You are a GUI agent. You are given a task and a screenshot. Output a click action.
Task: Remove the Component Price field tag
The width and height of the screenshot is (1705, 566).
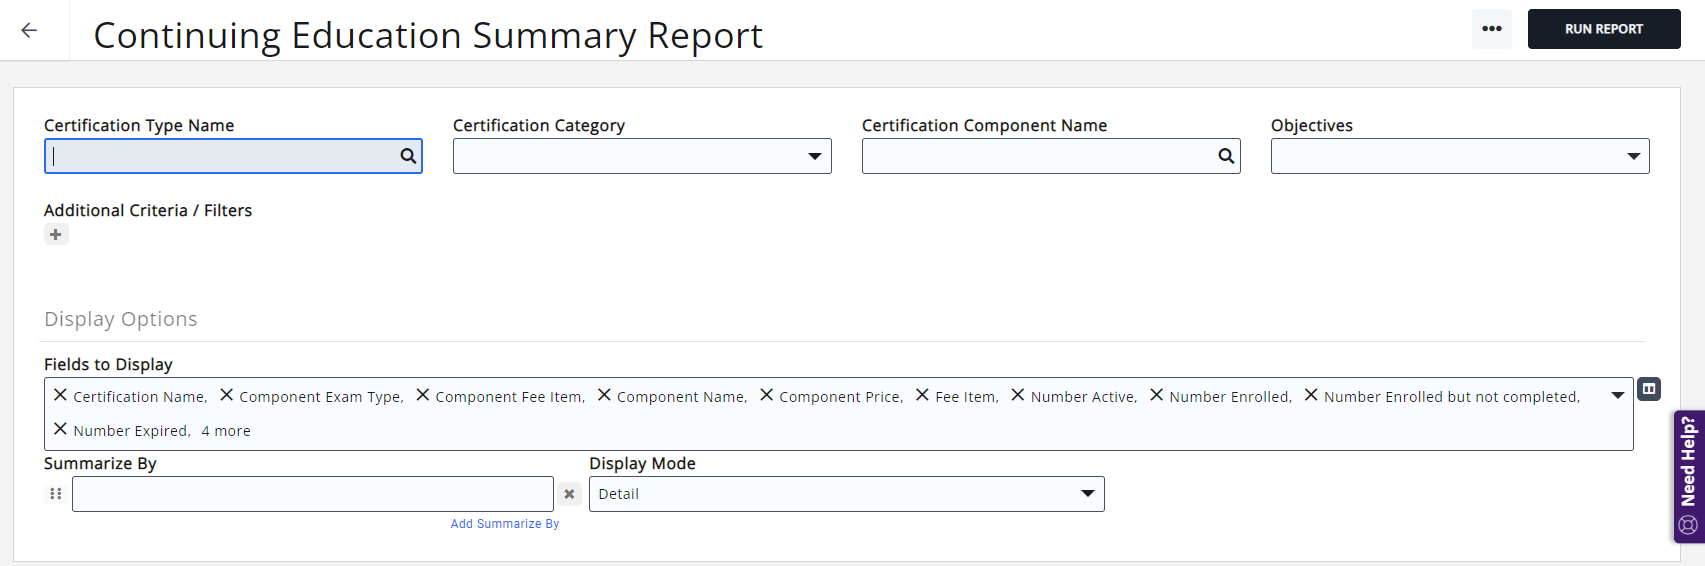pos(766,396)
